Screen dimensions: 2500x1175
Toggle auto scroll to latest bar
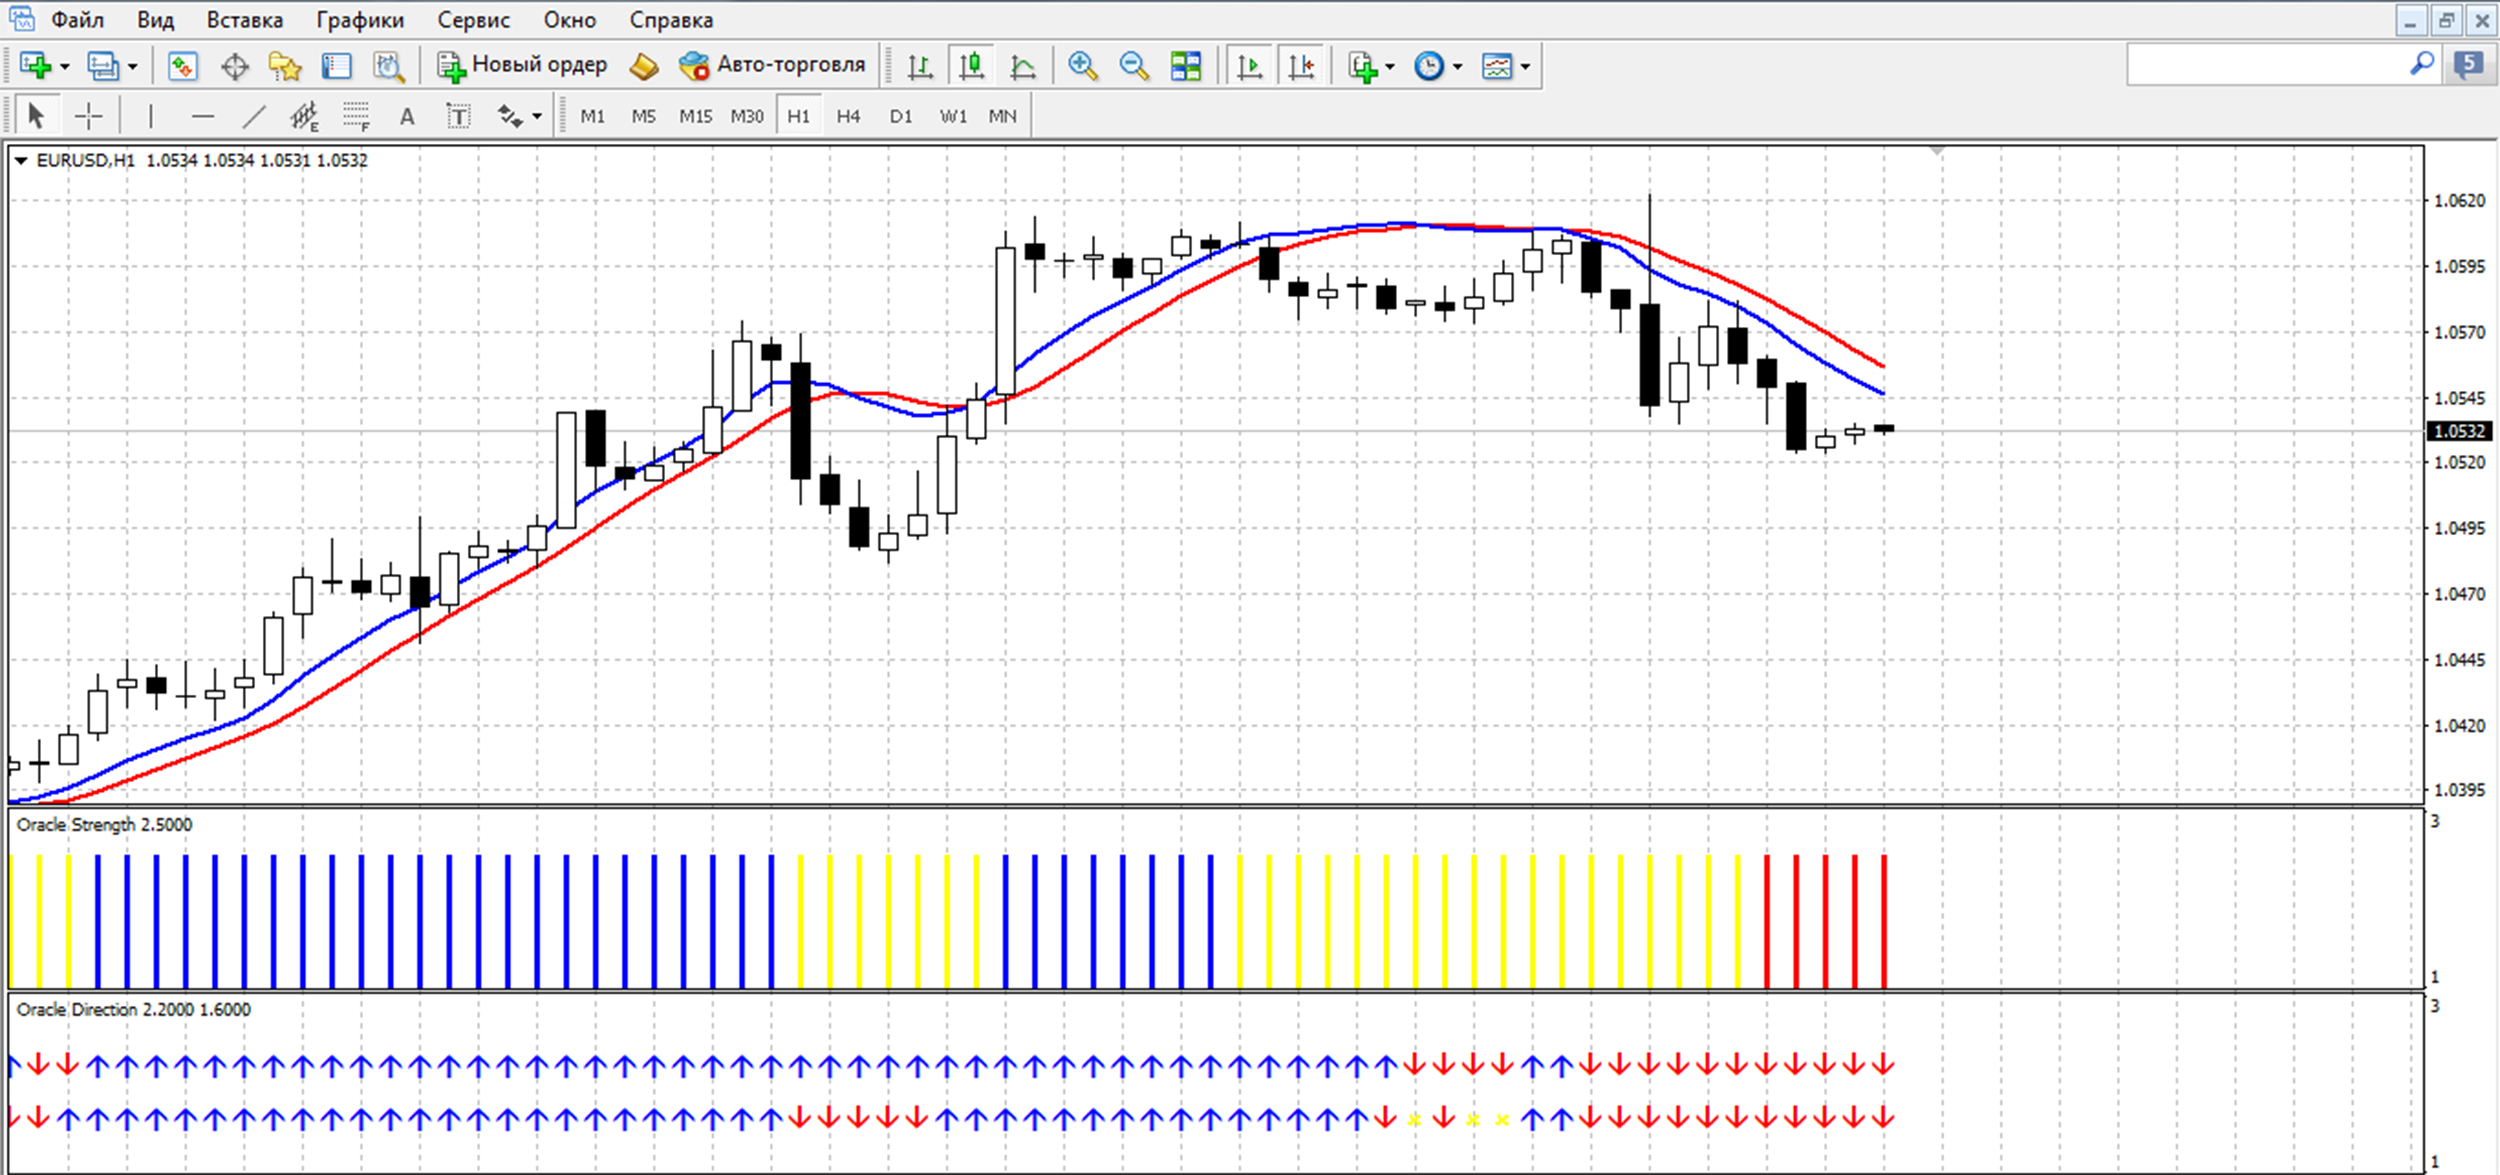click(1249, 67)
